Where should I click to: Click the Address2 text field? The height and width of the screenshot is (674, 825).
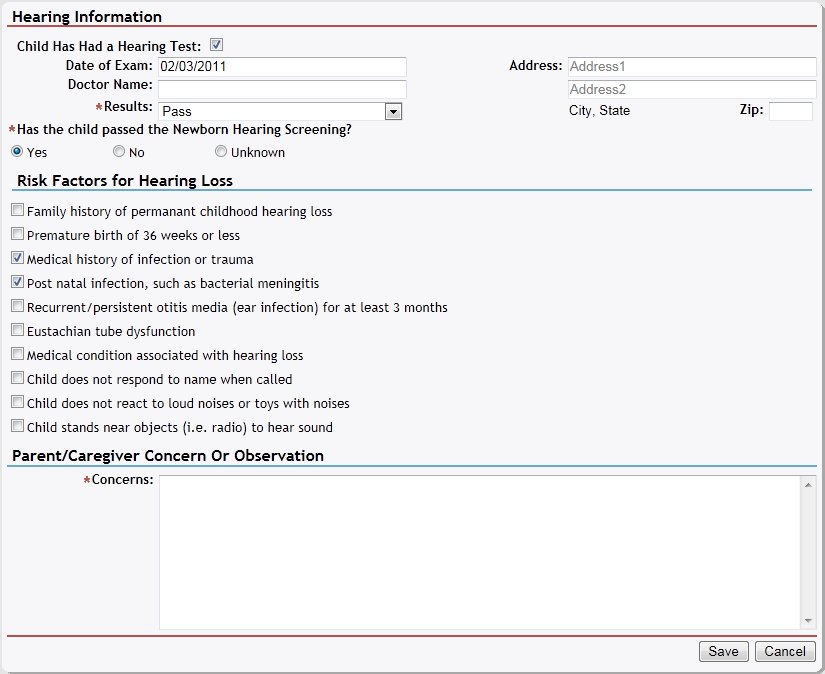(691, 89)
